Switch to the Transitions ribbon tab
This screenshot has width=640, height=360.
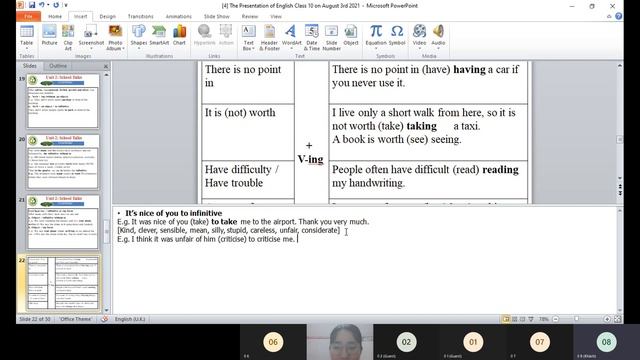(x=140, y=16)
